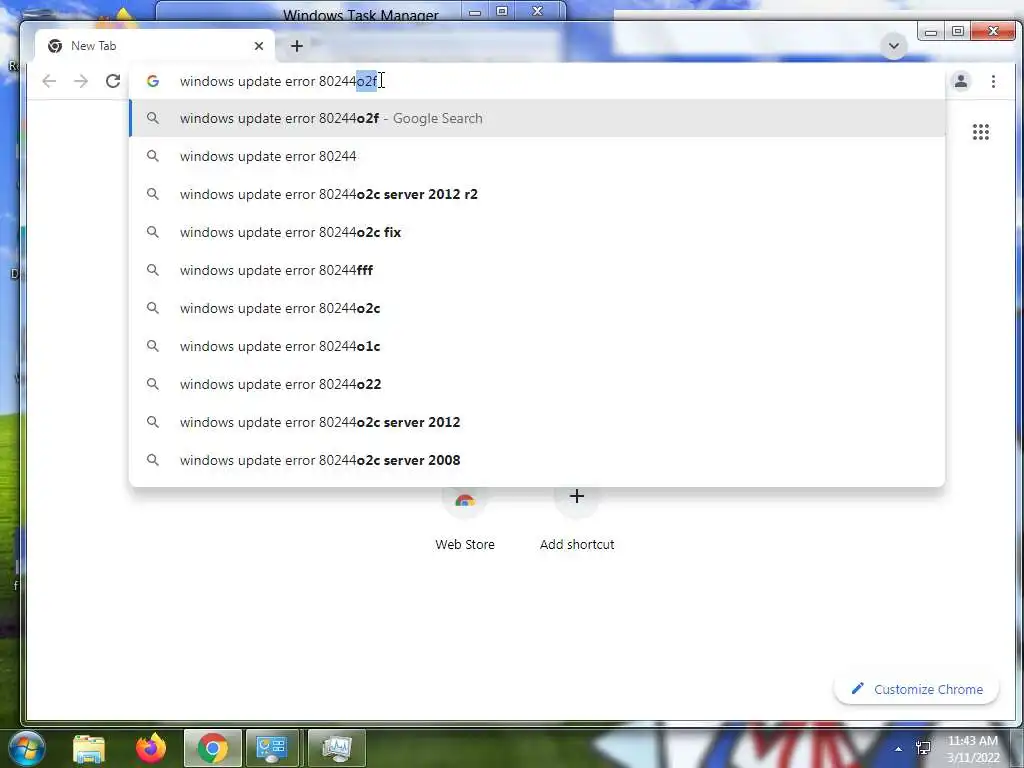Choose suggestion ending '80244o2c server 2012'
The width and height of the screenshot is (1024, 768).
click(x=537, y=422)
